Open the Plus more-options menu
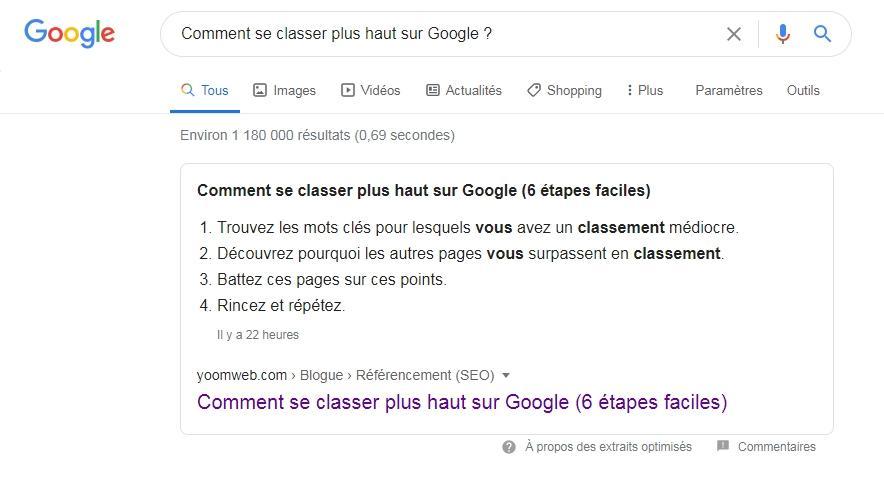Image resolution: width=884 pixels, height=480 pixels. point(644,90)
